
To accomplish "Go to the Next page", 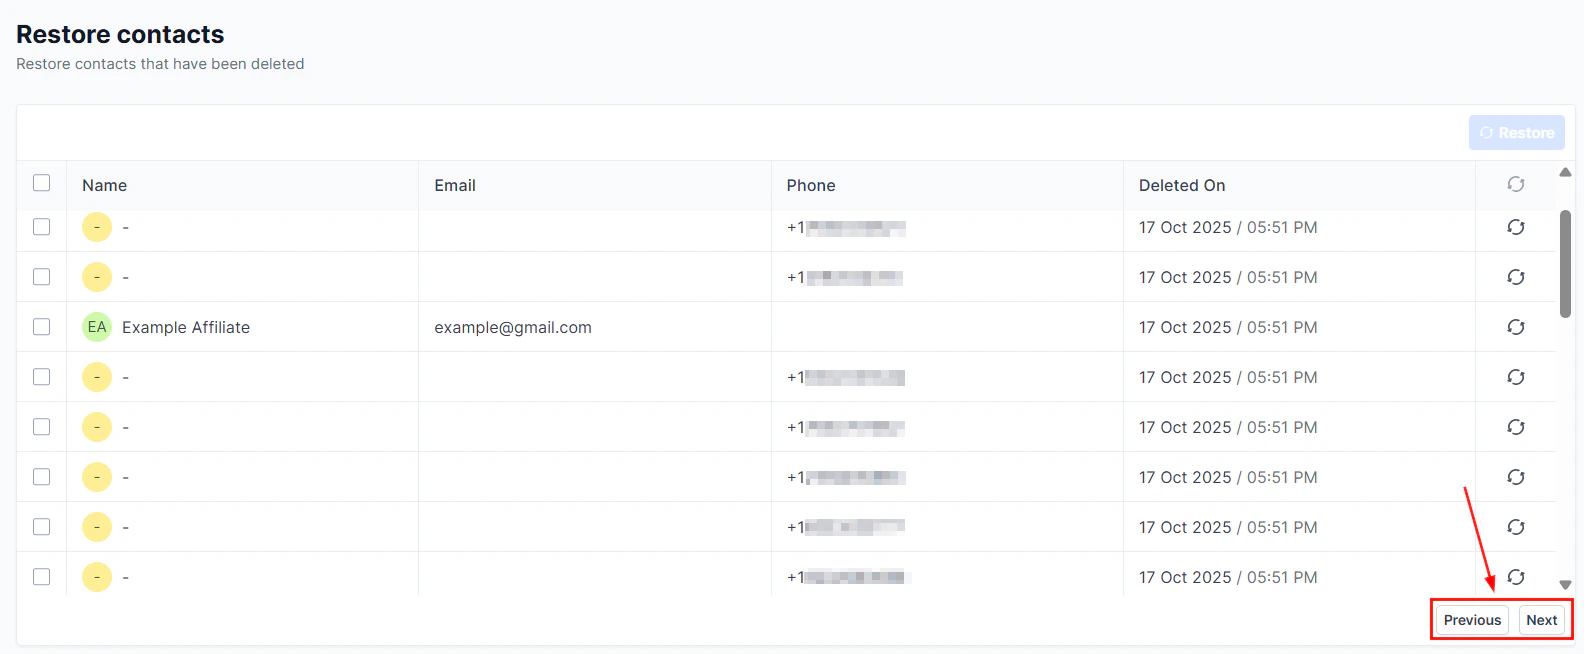I will (x=1541, y=620).
